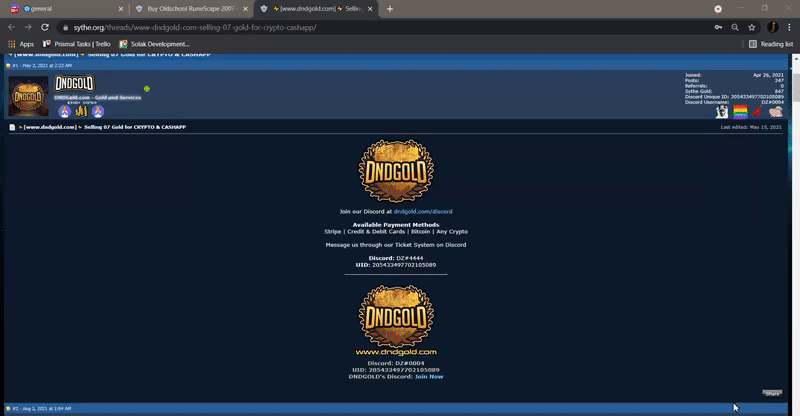Click the lower DNDGOLD www.dndgold.com signature logo

(x=396, y=321)
